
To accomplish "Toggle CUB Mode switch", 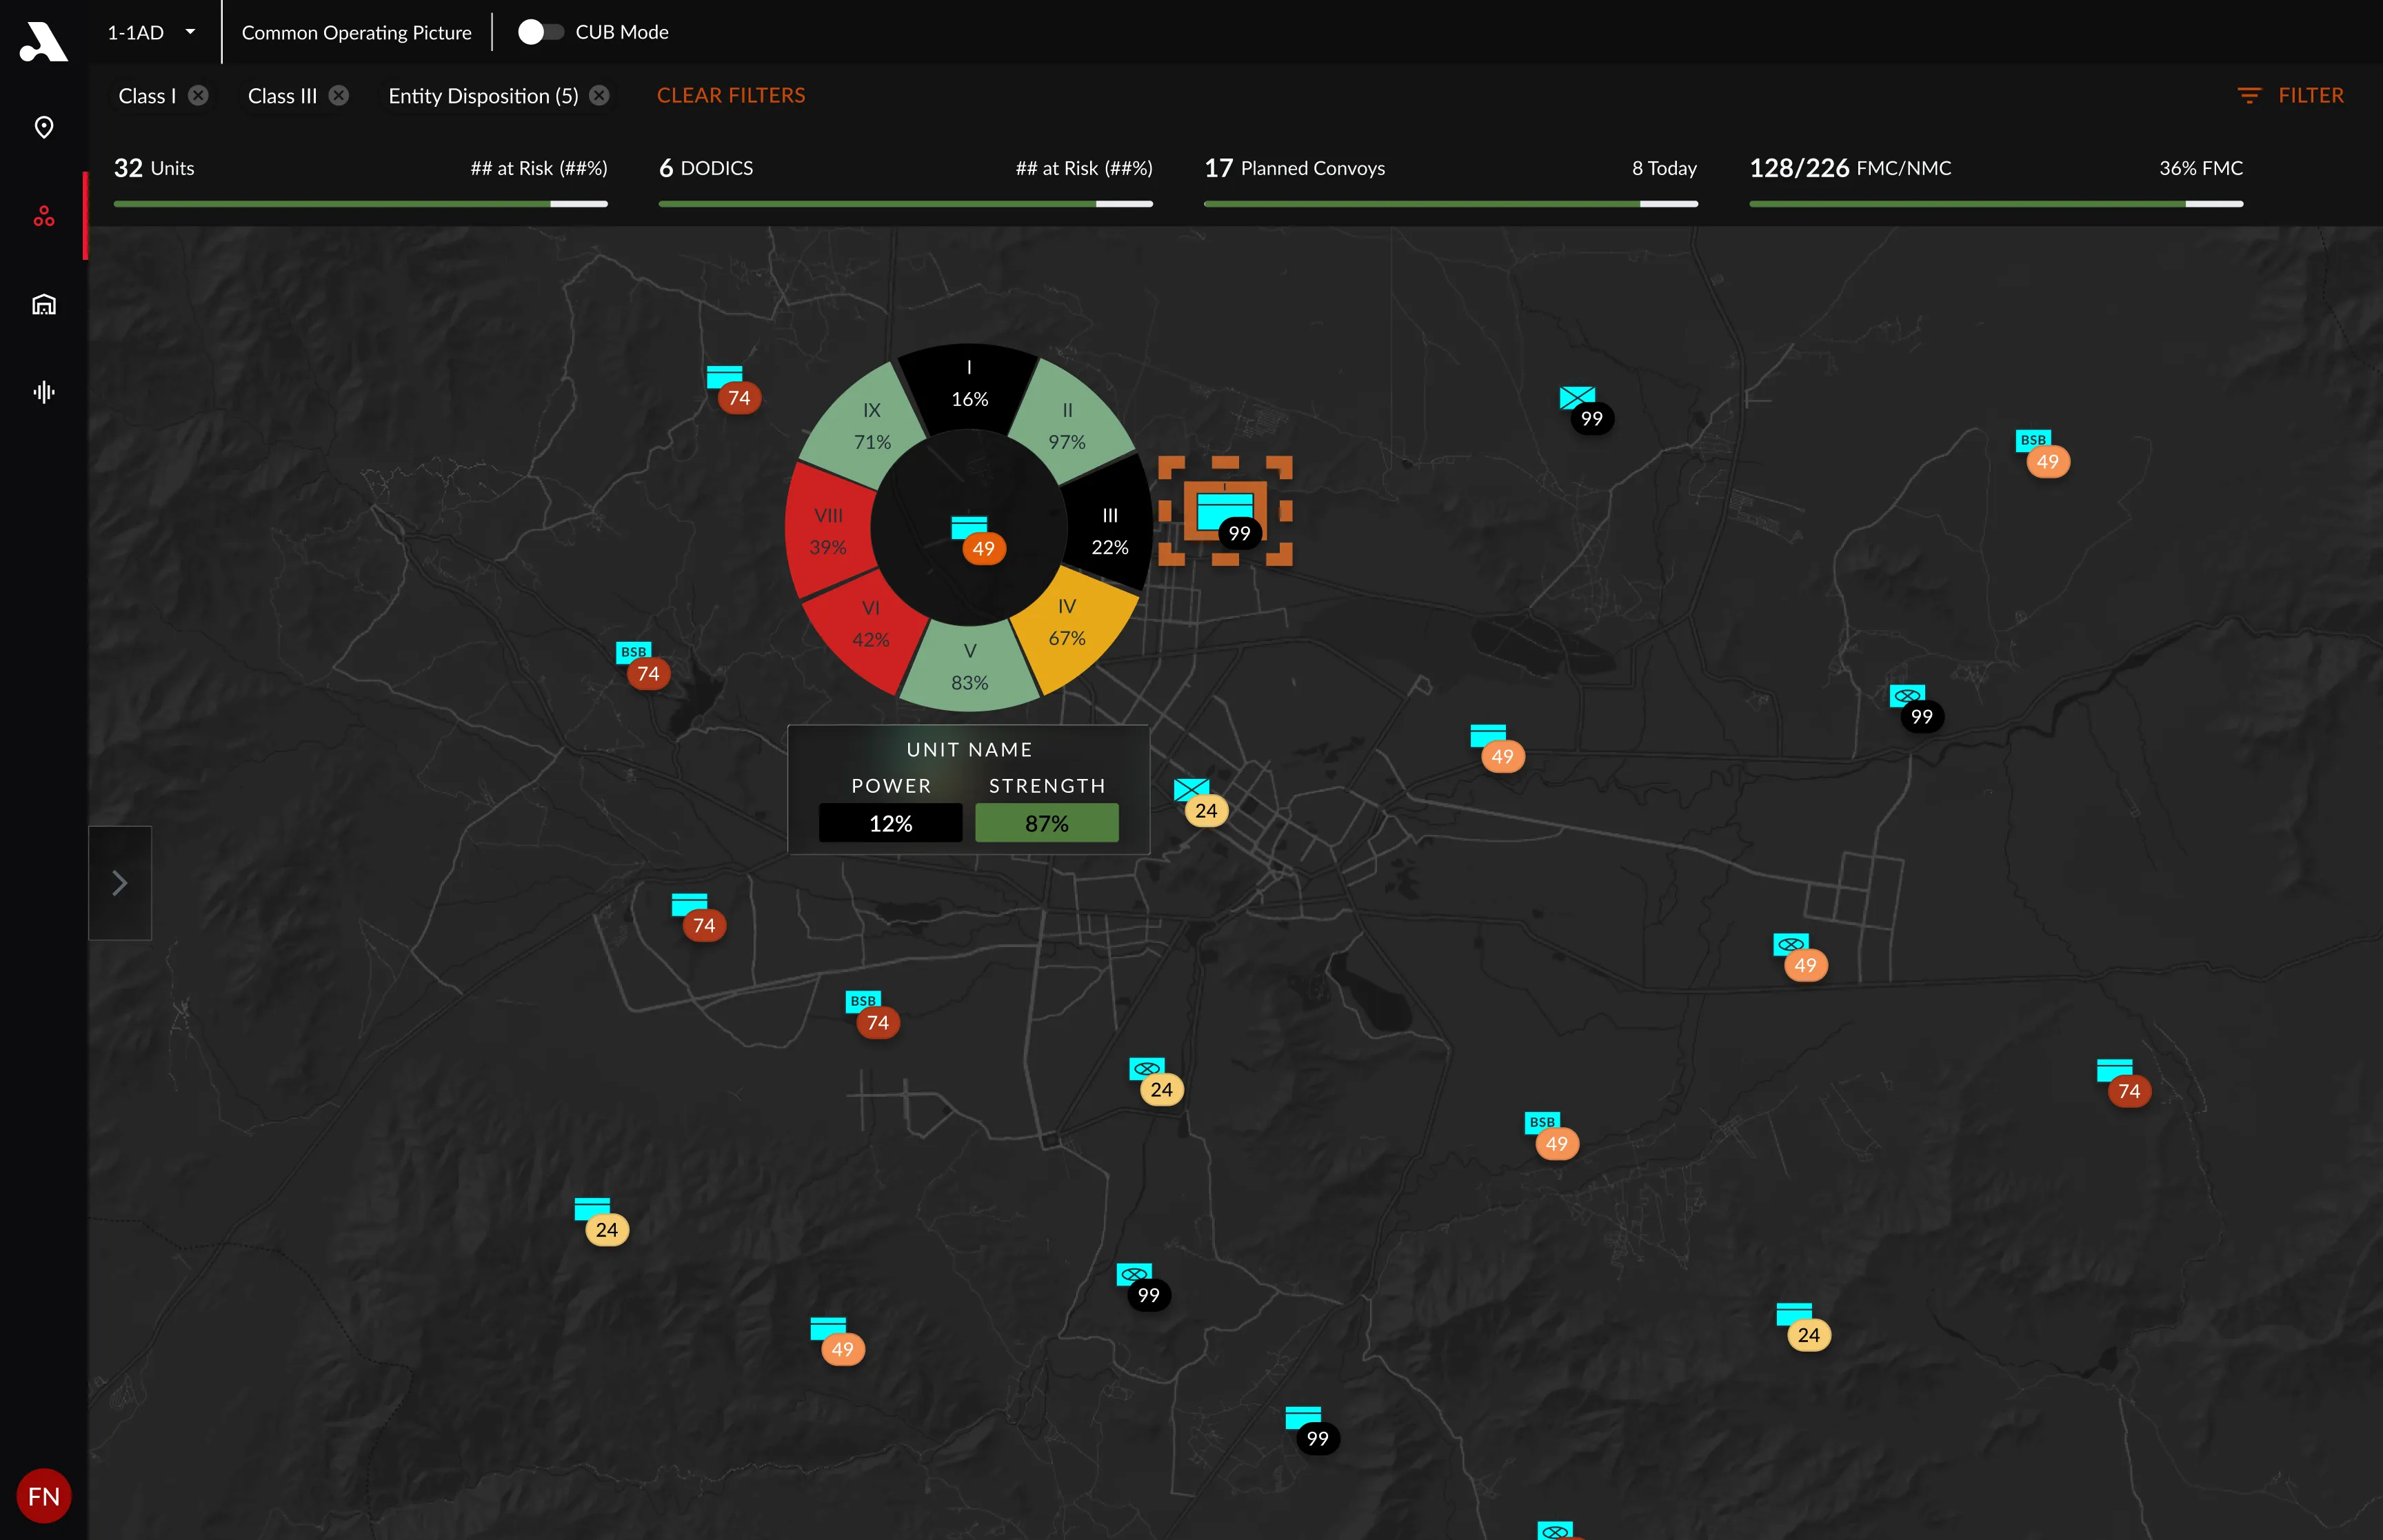I will pyautogui.click(x=540, y=32).
